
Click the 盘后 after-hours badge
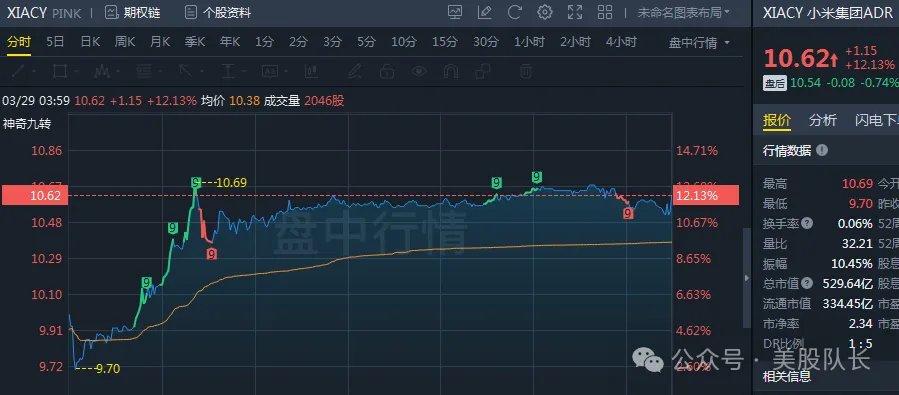pos(775,83)
